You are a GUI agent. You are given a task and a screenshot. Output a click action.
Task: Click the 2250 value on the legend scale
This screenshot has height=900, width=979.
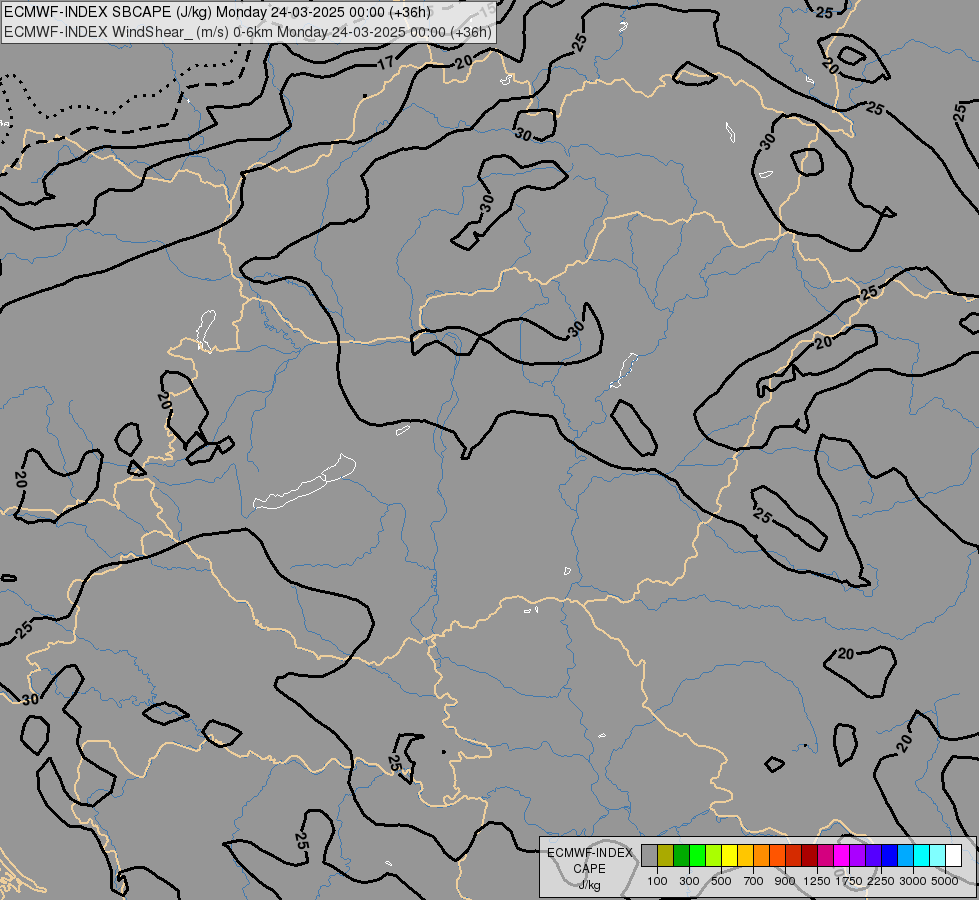pos(881,881)
